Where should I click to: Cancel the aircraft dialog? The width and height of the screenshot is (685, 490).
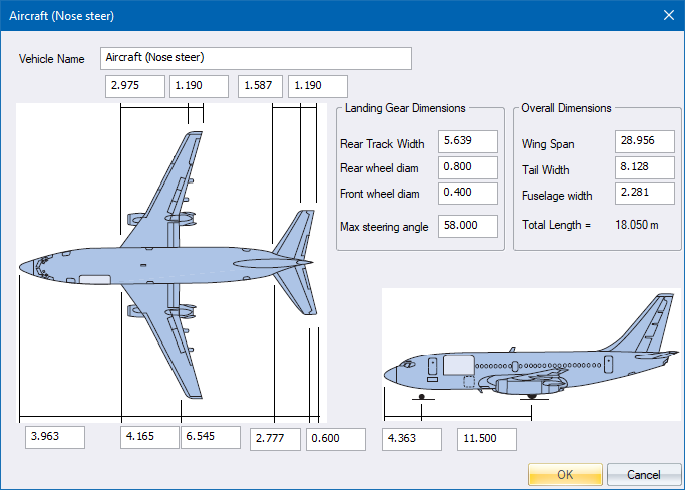click(x=644, y=474)
